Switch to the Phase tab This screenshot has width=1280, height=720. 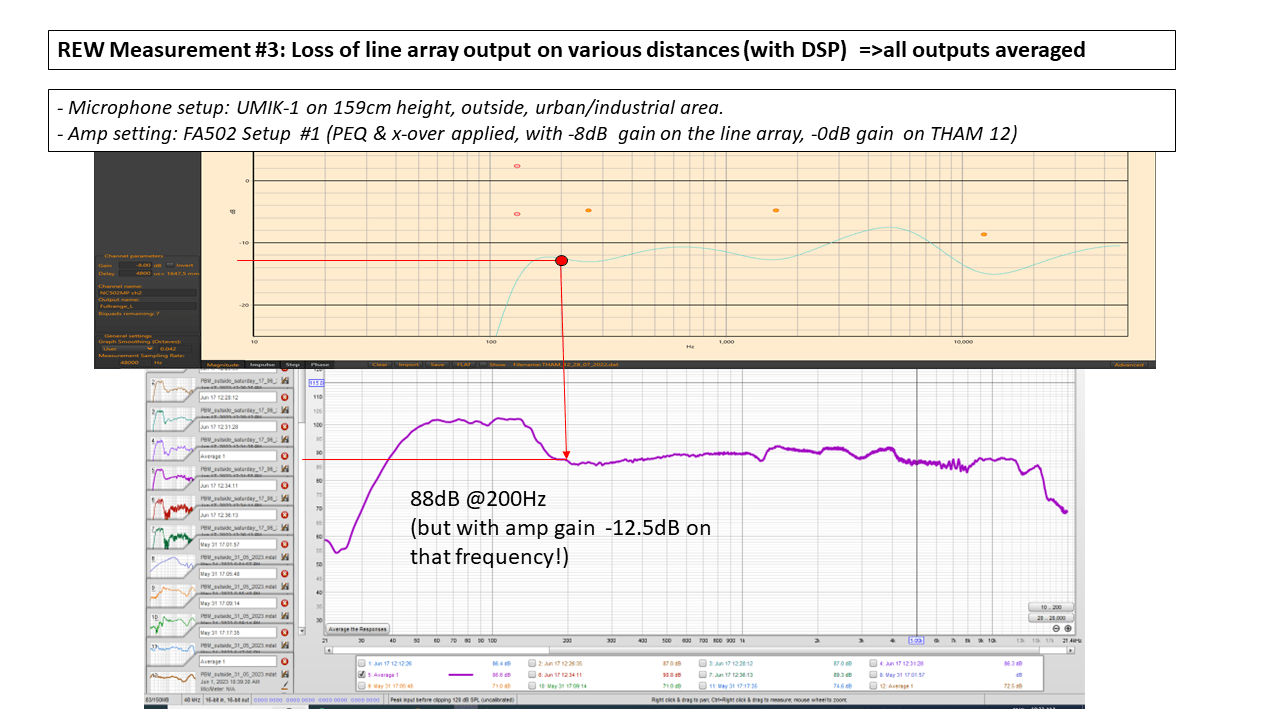pyautogui.click(x=320, y=364)
